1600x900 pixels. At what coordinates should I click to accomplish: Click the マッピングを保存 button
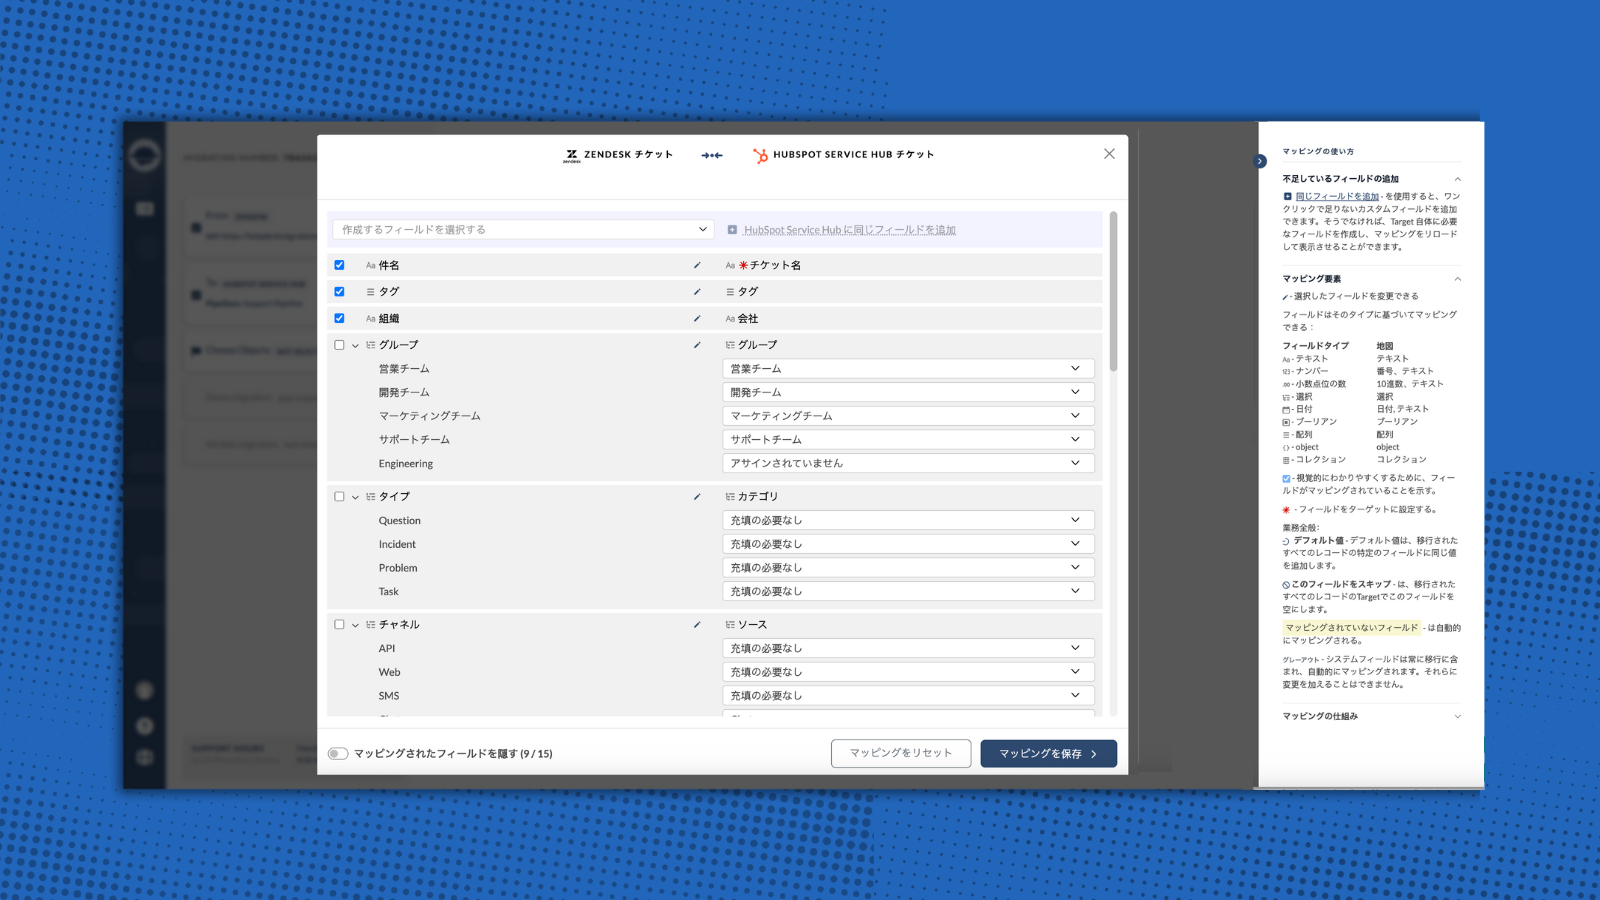[1048, 754]
